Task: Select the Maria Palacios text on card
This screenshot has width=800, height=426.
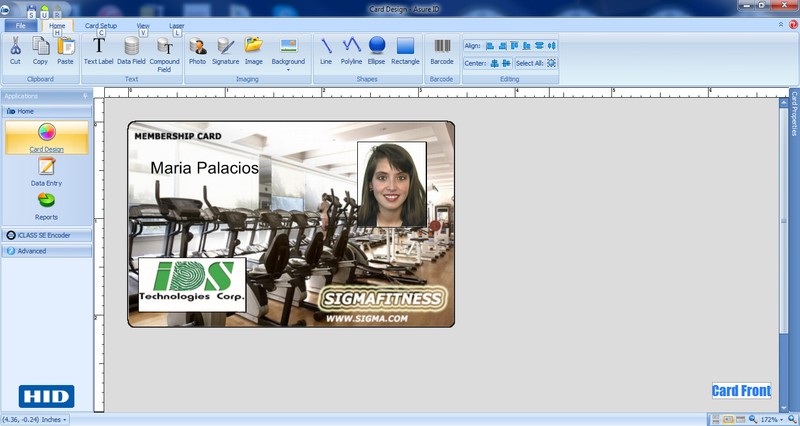Action: point(205,168)
